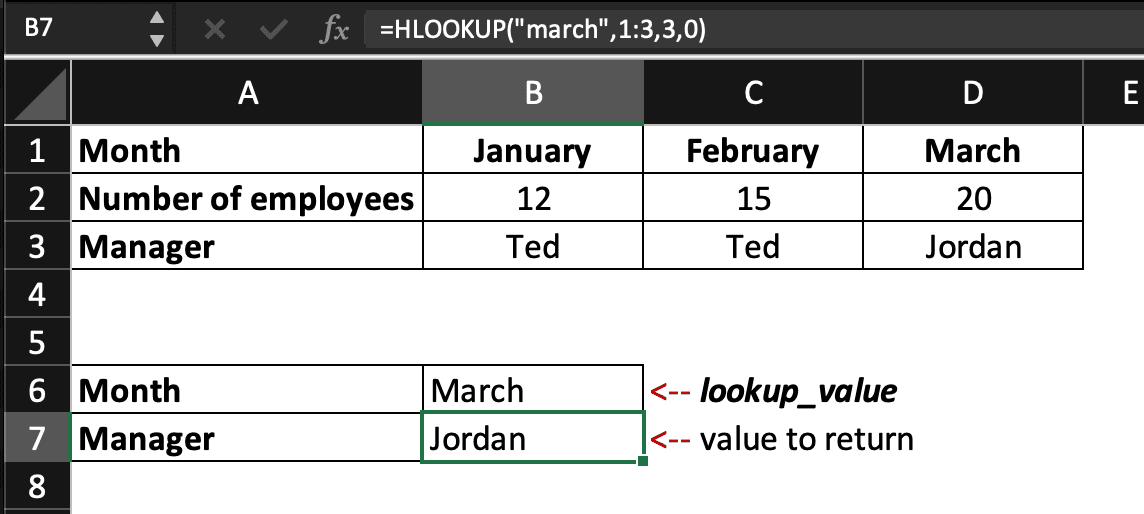Select the Jordan cell in row 3

(x=973, y=246)
